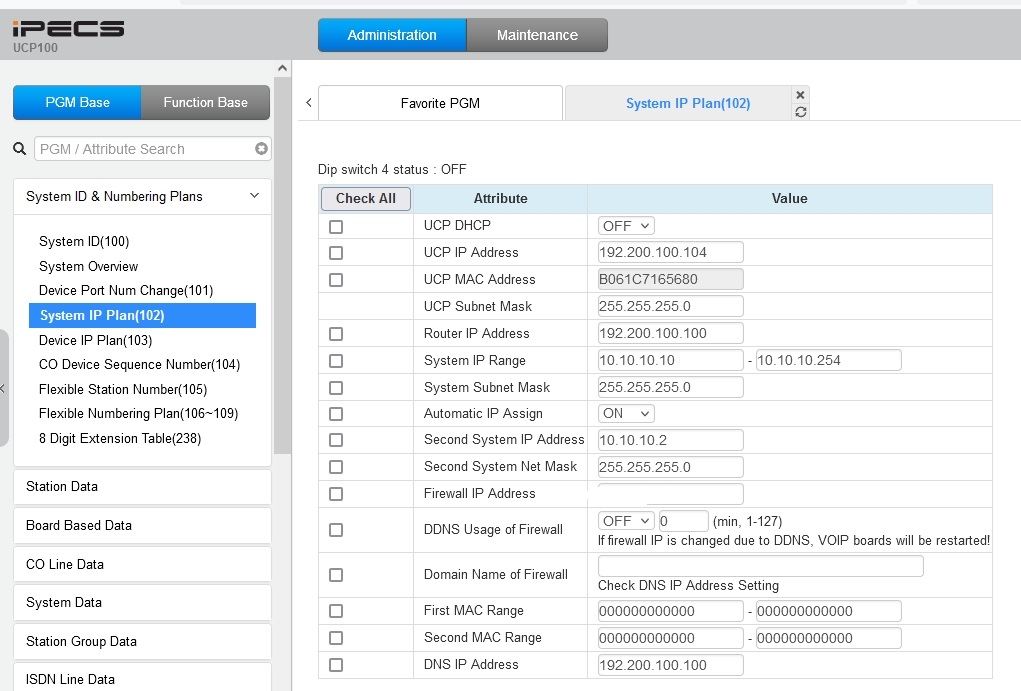
Task: Click the UCP IP Address field
Action: [670, 253]
